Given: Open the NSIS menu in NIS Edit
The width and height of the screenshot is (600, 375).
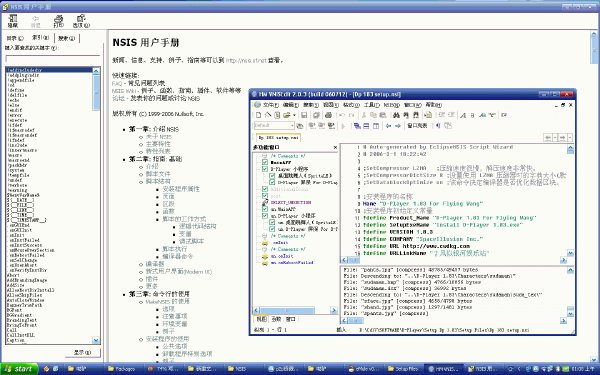Looking at the screenshot, I should point(391,104).
